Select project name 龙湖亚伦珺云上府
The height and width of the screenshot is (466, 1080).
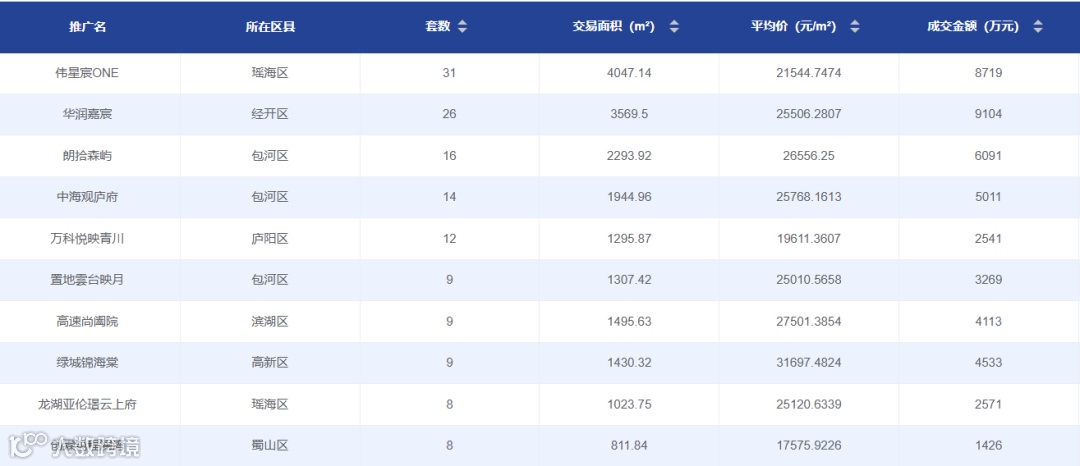87,404
